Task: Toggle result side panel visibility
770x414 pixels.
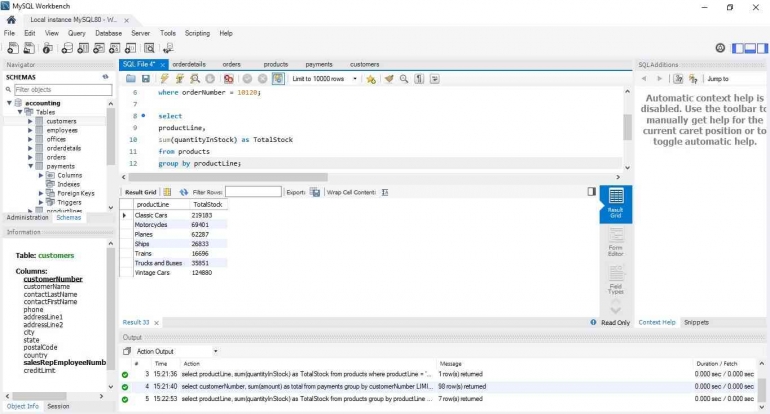Action: tap(592, 192)
